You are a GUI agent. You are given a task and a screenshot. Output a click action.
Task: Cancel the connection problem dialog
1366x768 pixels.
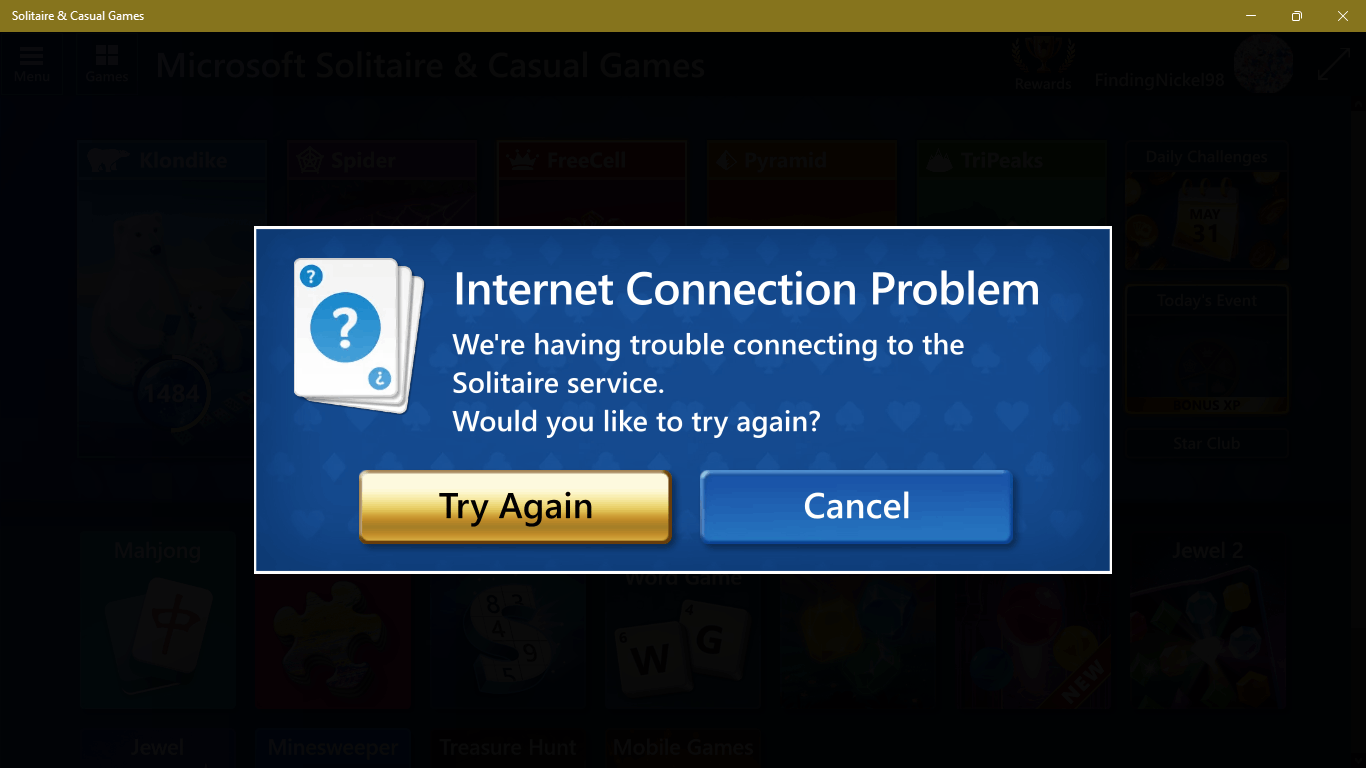[857, 506]
